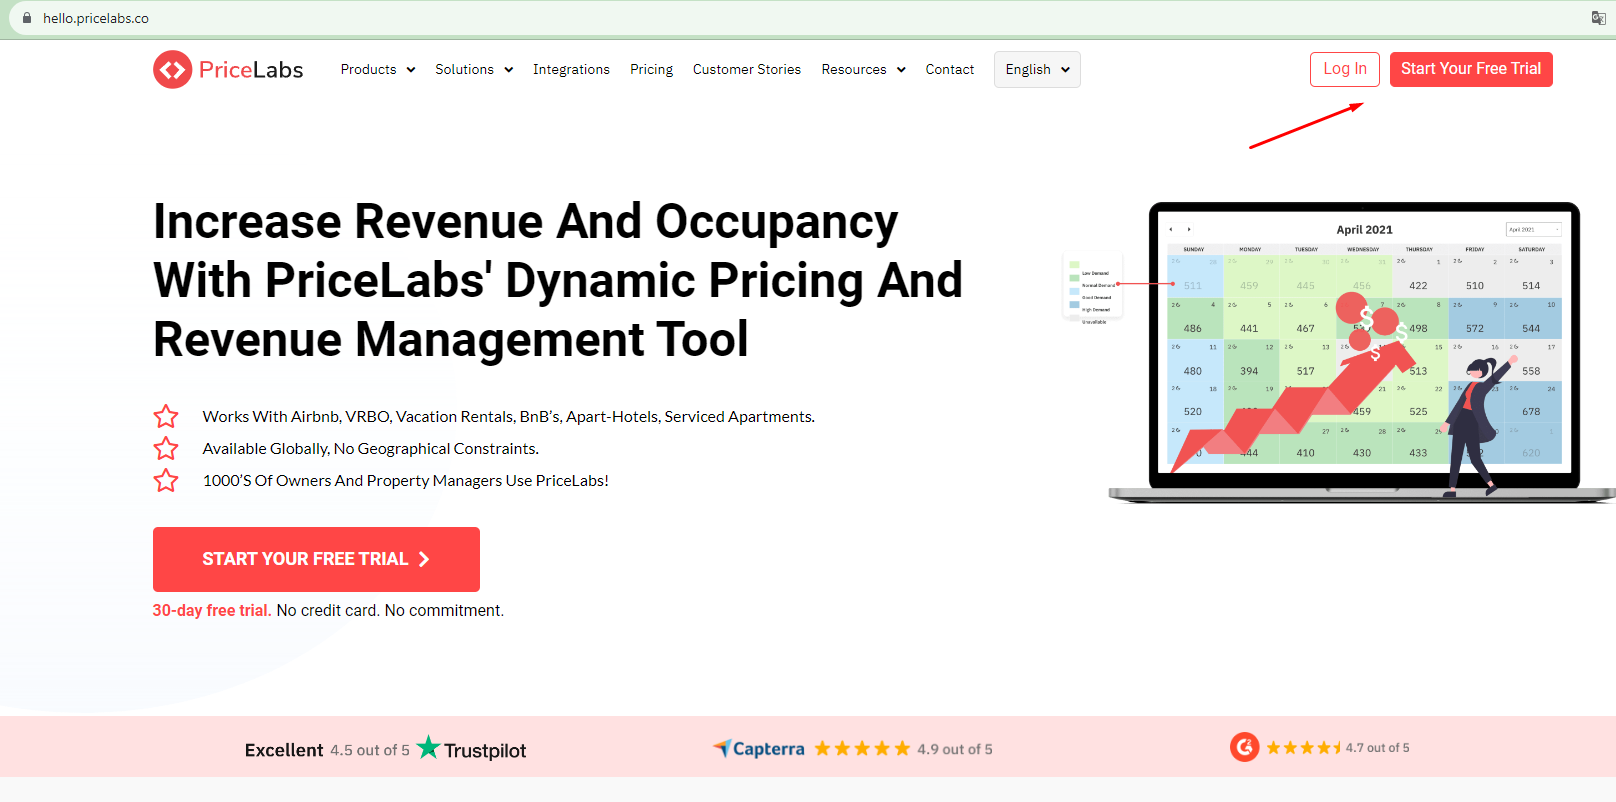1616x802 pixels.
Task: Click 'No credit card. No commitment.' text
Action: [x=390, y=610]
